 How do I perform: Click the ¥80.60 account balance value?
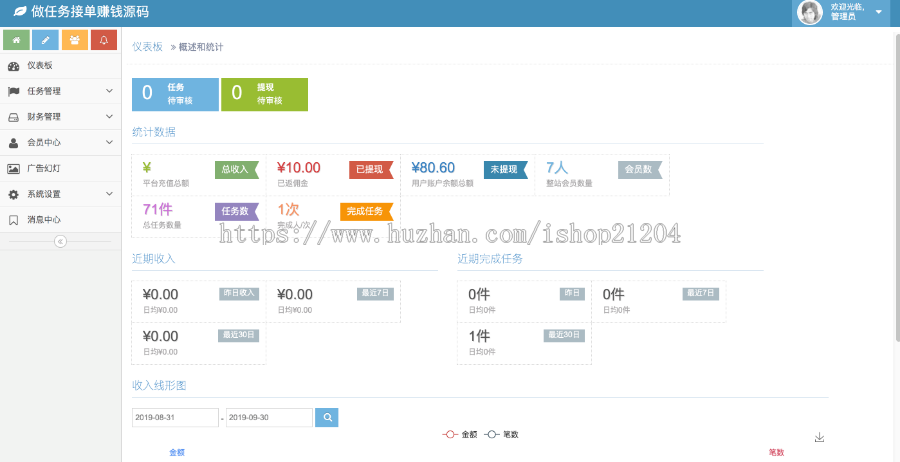click(x=433, y=168)
